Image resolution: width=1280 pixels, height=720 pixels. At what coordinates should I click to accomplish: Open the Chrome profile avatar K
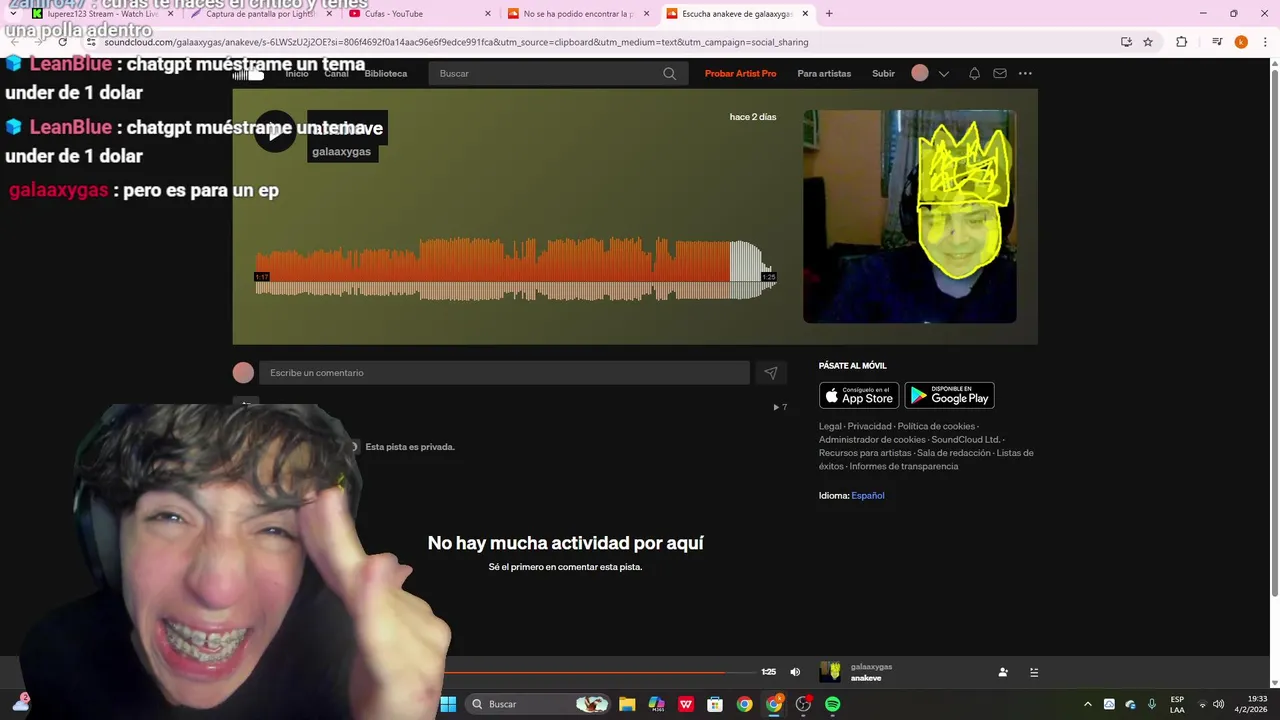pyautogui.click(x=1241, y=42)
